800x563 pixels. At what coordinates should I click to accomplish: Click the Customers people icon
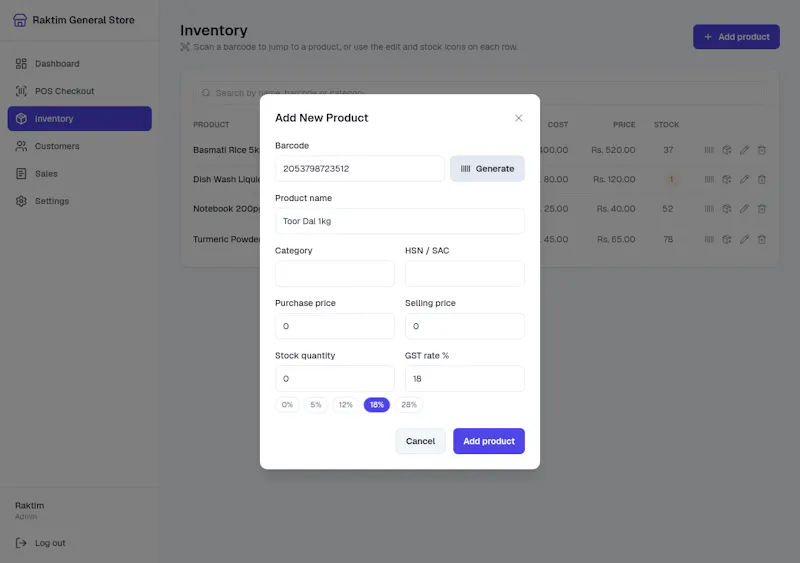pyautogui.click(x=21, y=146)
